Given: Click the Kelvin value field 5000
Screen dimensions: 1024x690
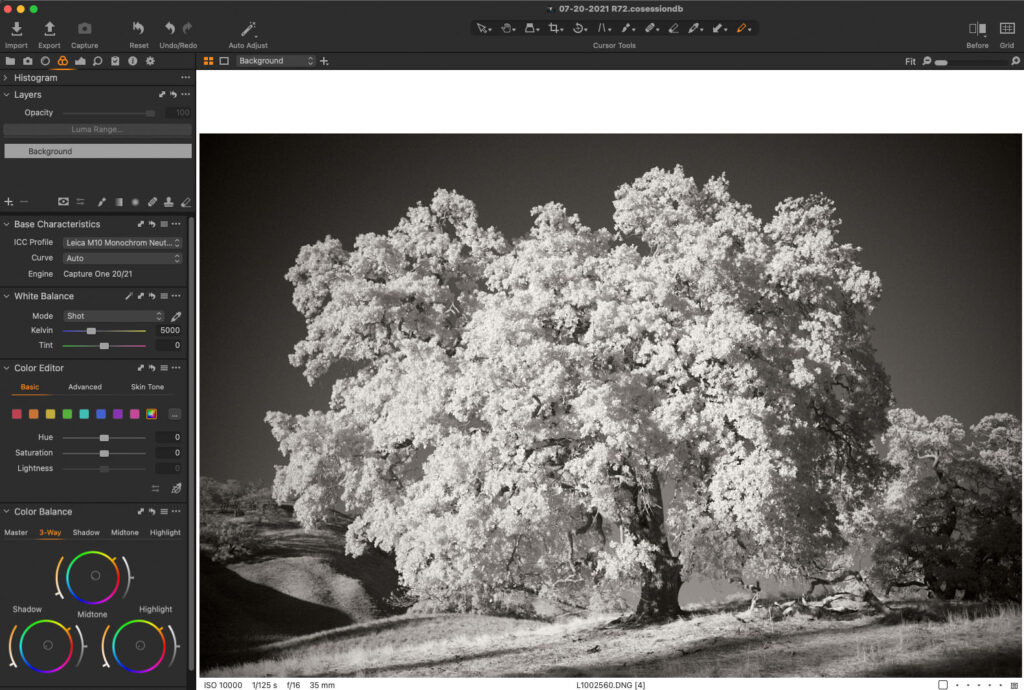Looking at the screenshot, I should pos(168,330).
